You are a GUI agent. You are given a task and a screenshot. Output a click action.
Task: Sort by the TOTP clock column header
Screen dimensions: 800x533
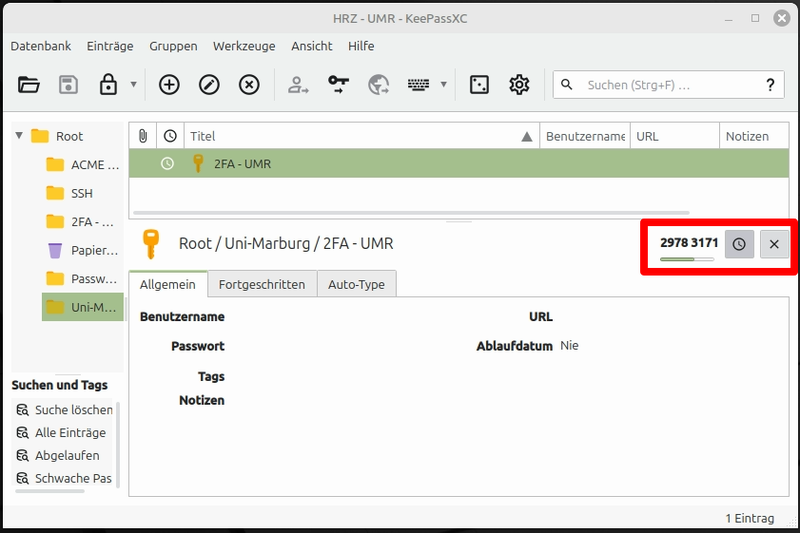(170, 136)
